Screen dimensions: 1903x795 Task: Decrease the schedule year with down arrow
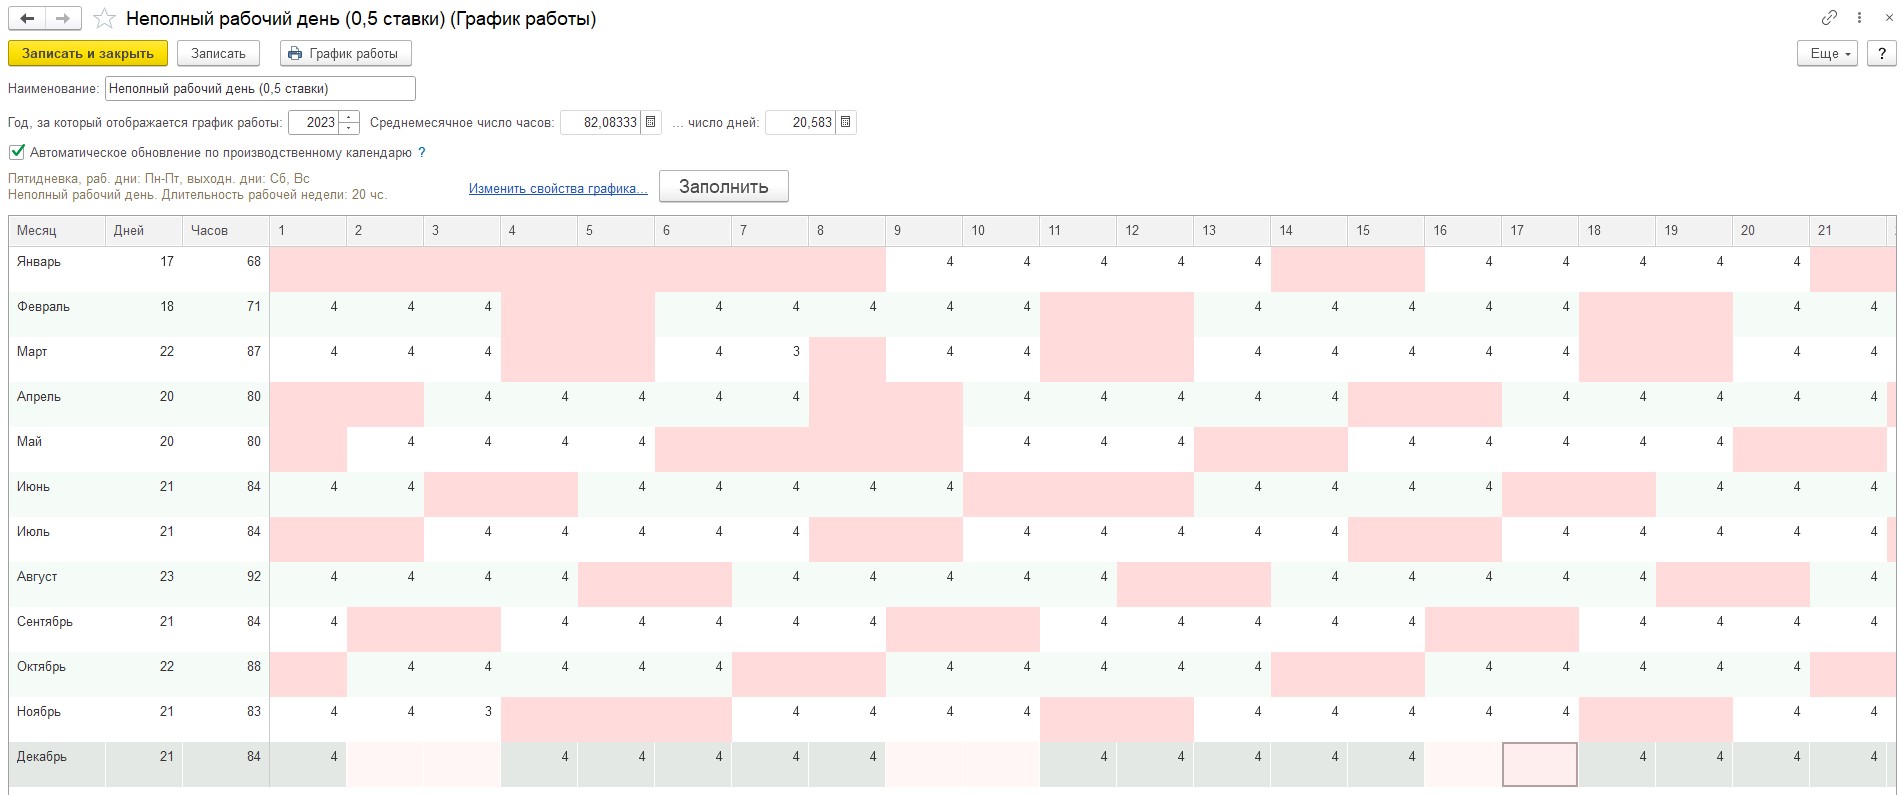pos(349,128)
